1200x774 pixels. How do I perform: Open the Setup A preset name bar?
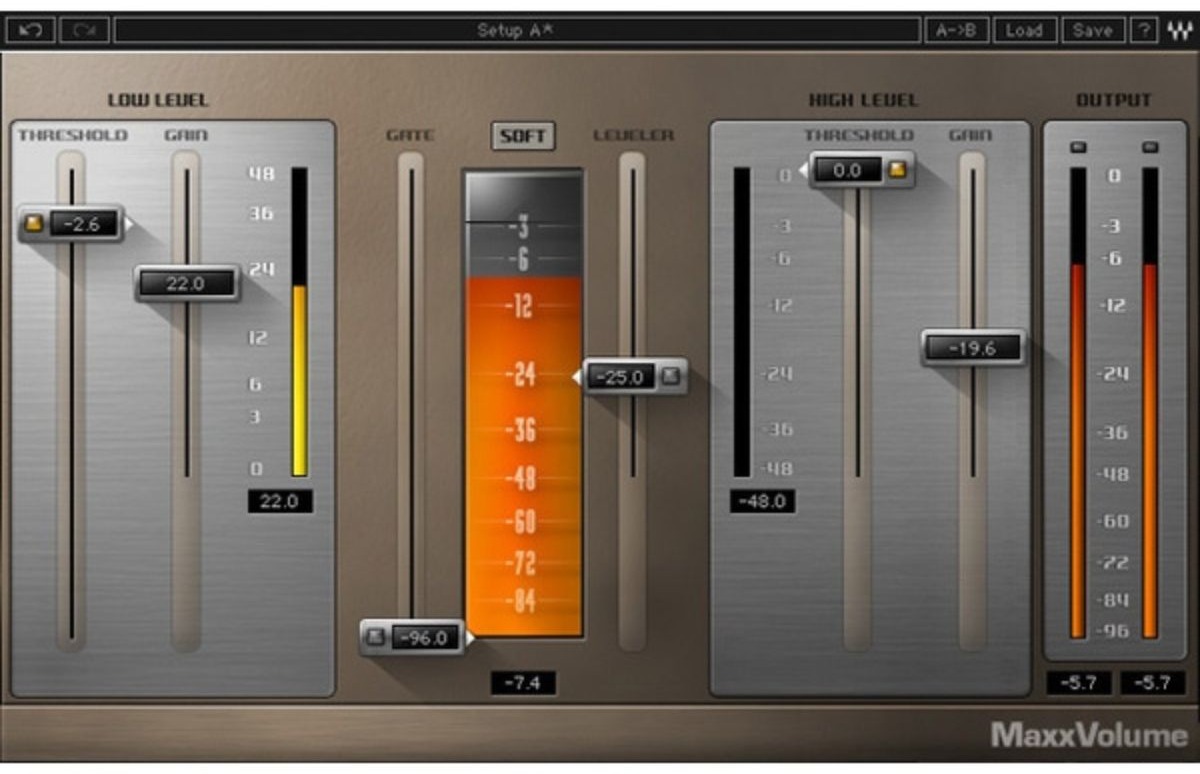click(x=516, y=30)
